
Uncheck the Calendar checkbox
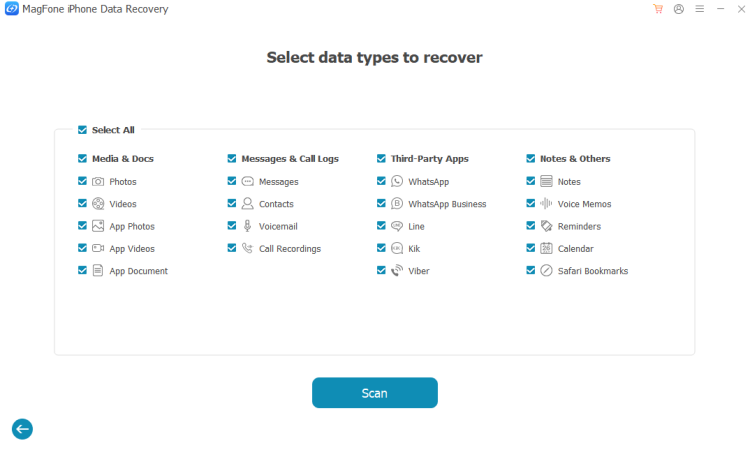point(530,248)
